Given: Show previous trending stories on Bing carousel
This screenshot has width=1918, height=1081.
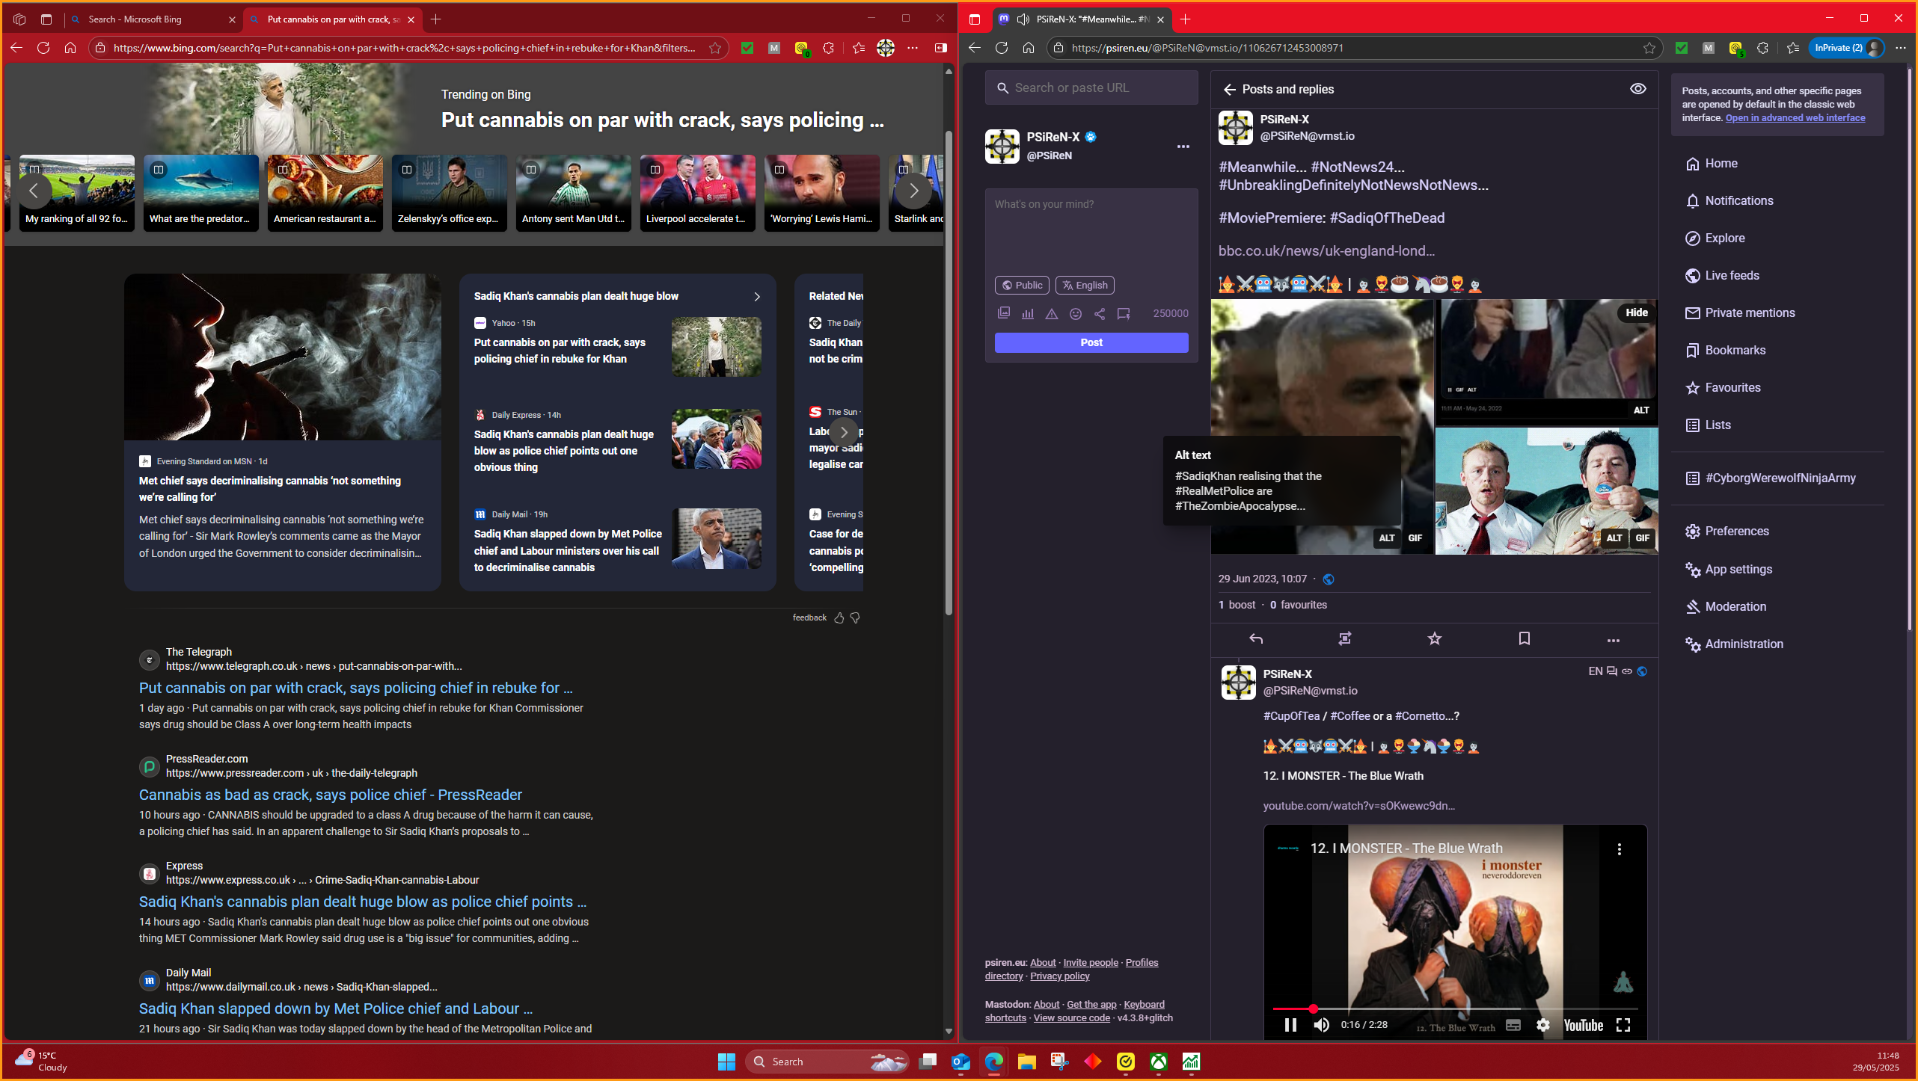Looking at the screenshot, I should tap(34, 191).
